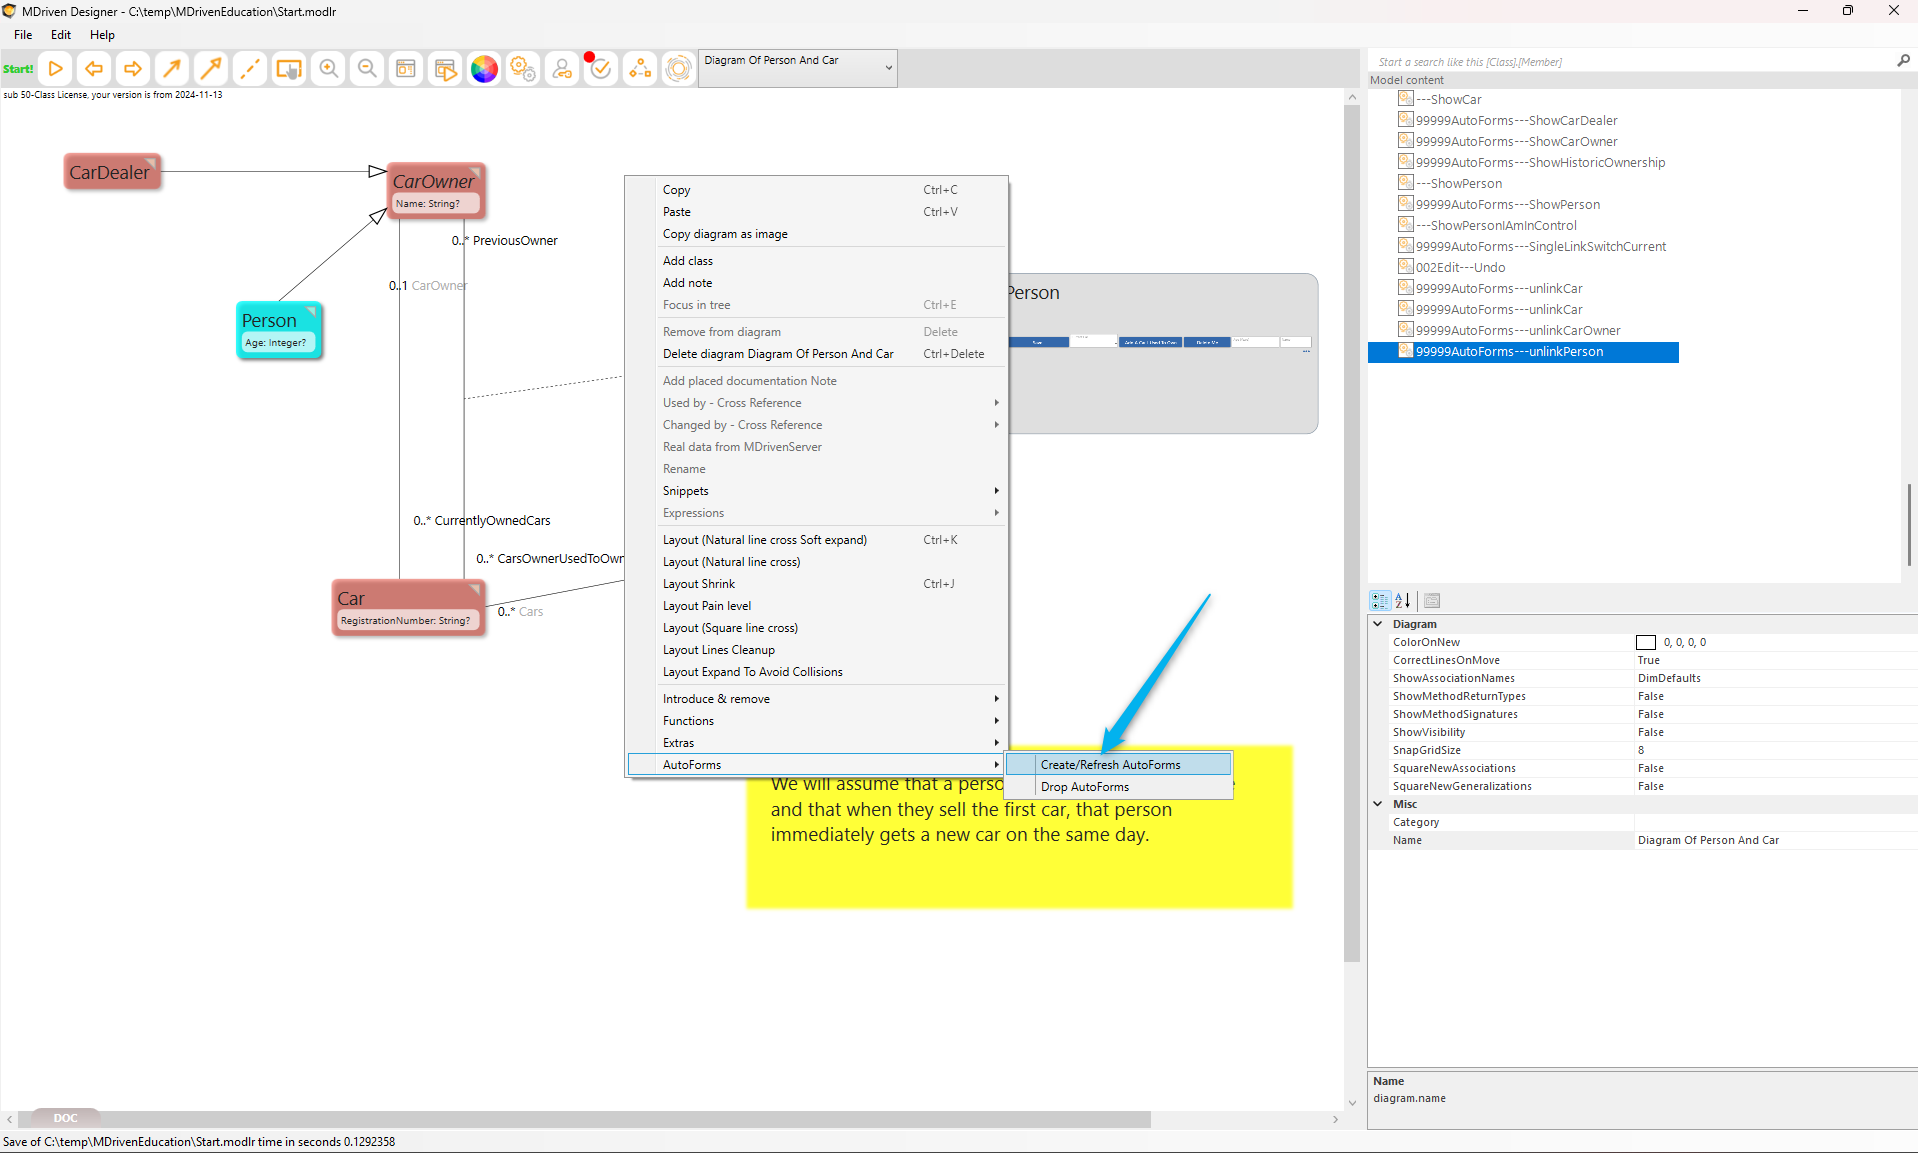1918x1153 pixels.
Task: Select the 002Edit---Undo tree item
Action: tap(1460, 268)
